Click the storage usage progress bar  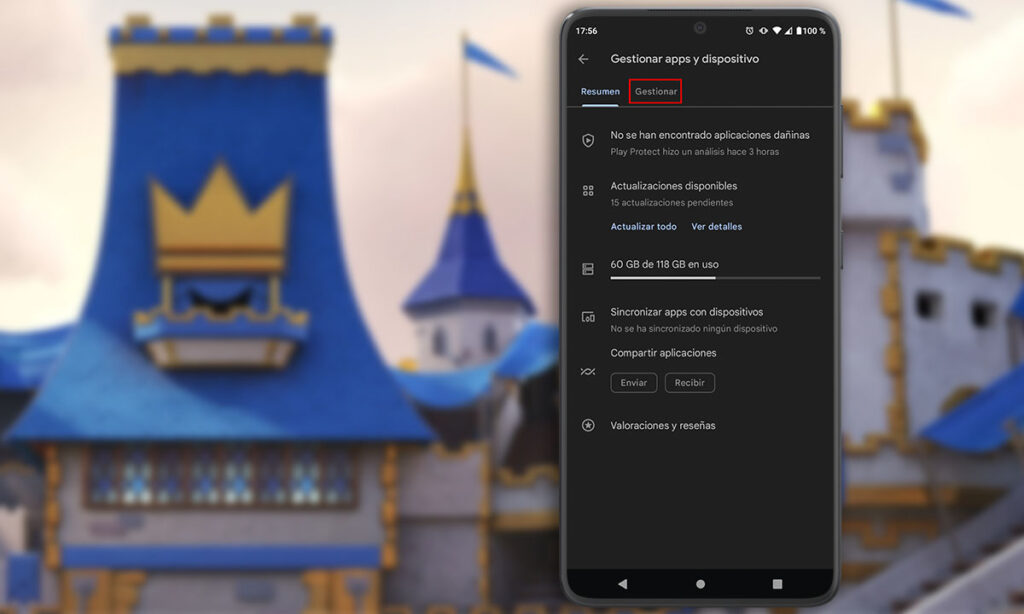(715, 278)
